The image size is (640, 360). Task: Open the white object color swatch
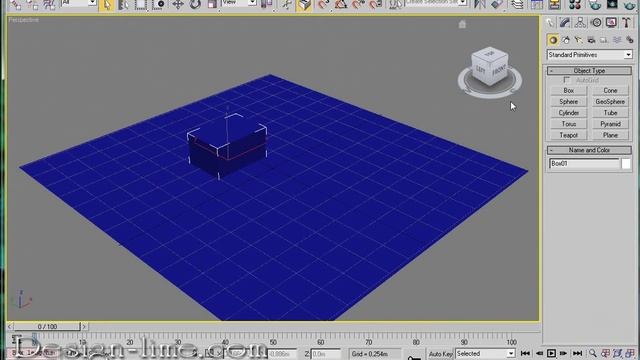tap(626, 164)
